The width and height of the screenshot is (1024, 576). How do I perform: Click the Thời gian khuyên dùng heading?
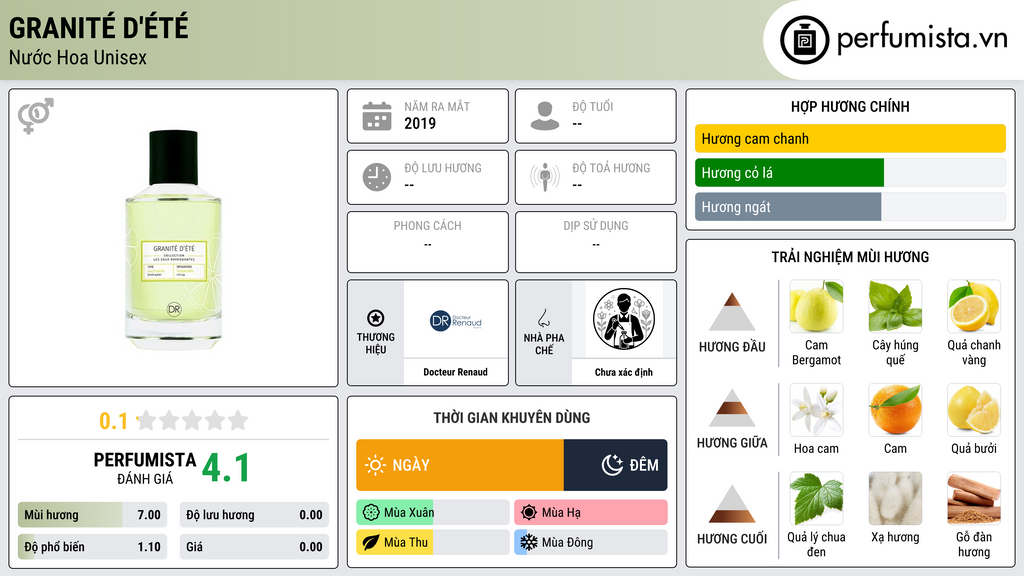click(x=512, y=418)
